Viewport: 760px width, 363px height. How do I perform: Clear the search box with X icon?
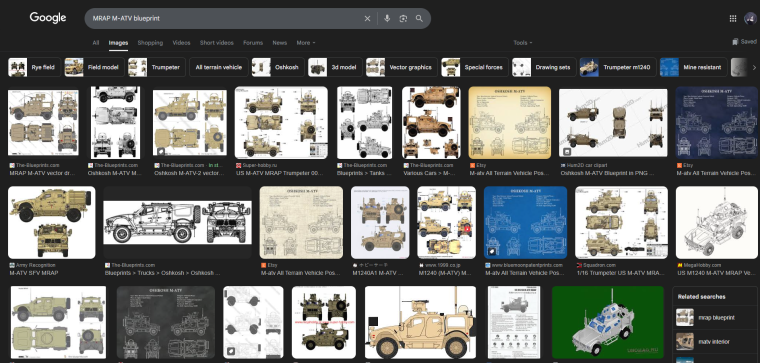tap(367, 18)
